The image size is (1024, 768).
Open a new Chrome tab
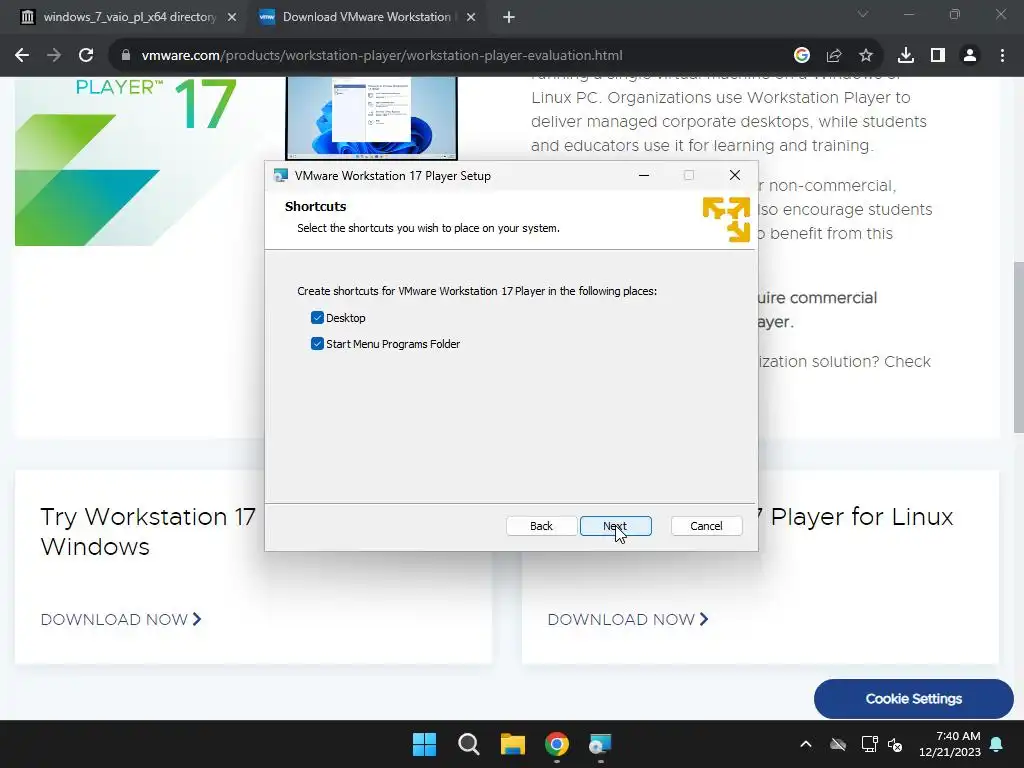(509, 18)
